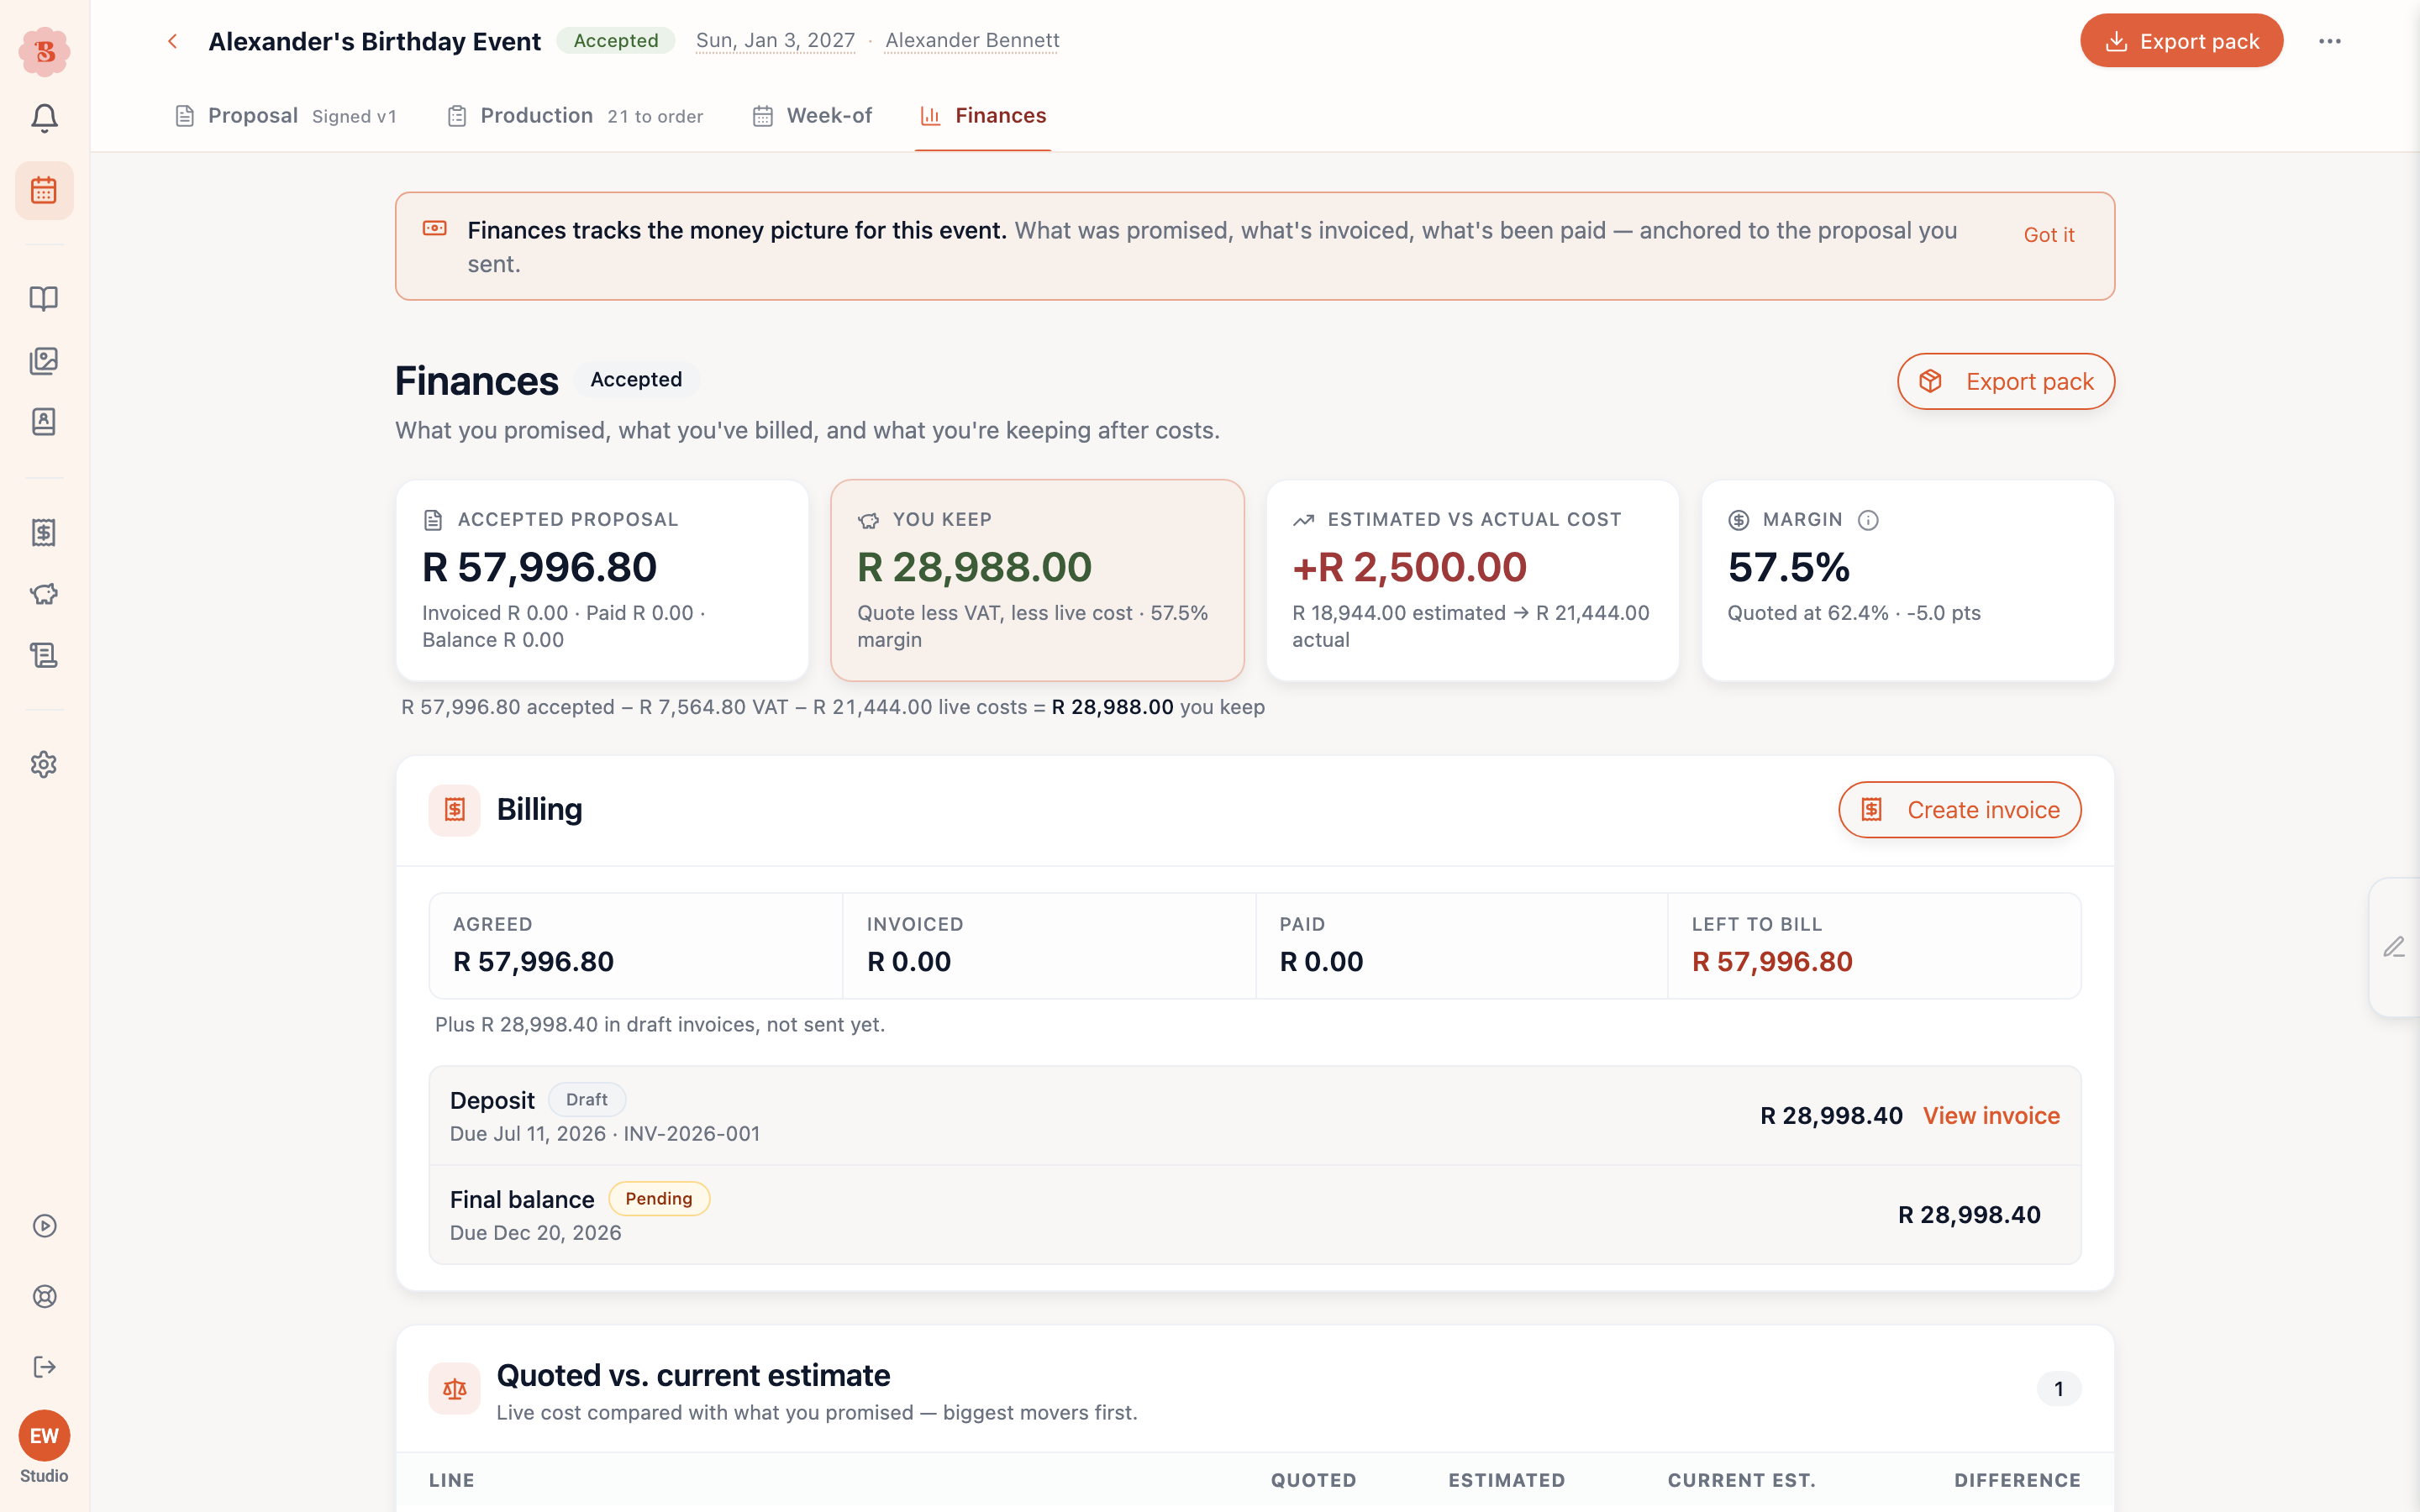Viewport: 2420px width, 1512px height.
Task: Select the Deposit Draft invoice row
Action: click(x=1255, y=1116)
